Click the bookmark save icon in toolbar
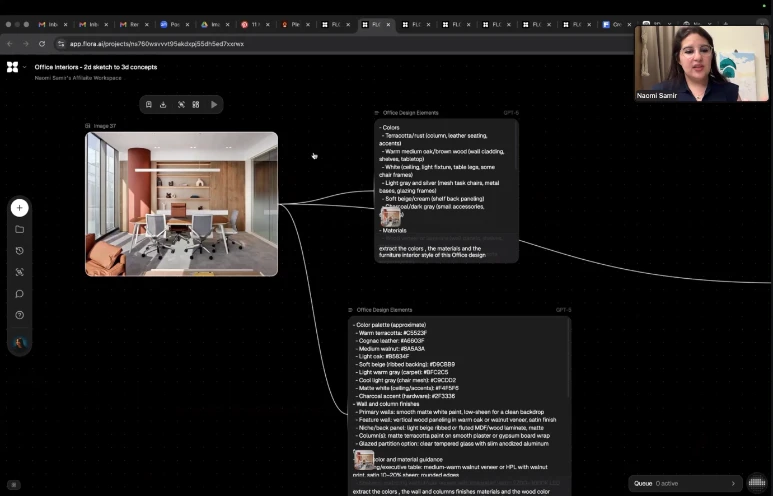Viewport: 773px width, 496px height. (x=148, y=104)
